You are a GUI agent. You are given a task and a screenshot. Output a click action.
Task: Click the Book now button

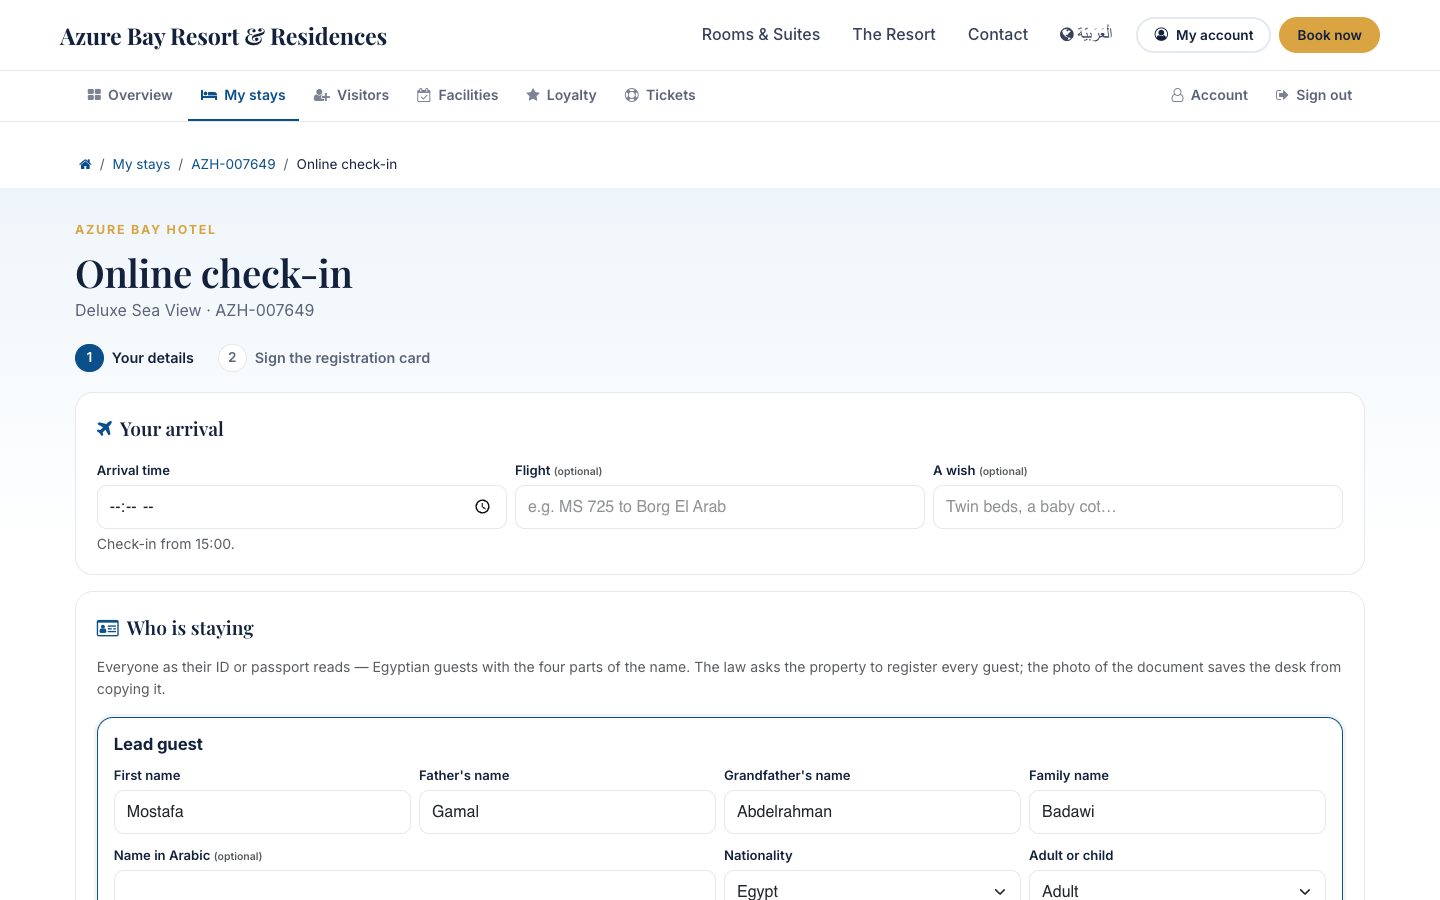pyautogui.click(x=1329, y=35)
